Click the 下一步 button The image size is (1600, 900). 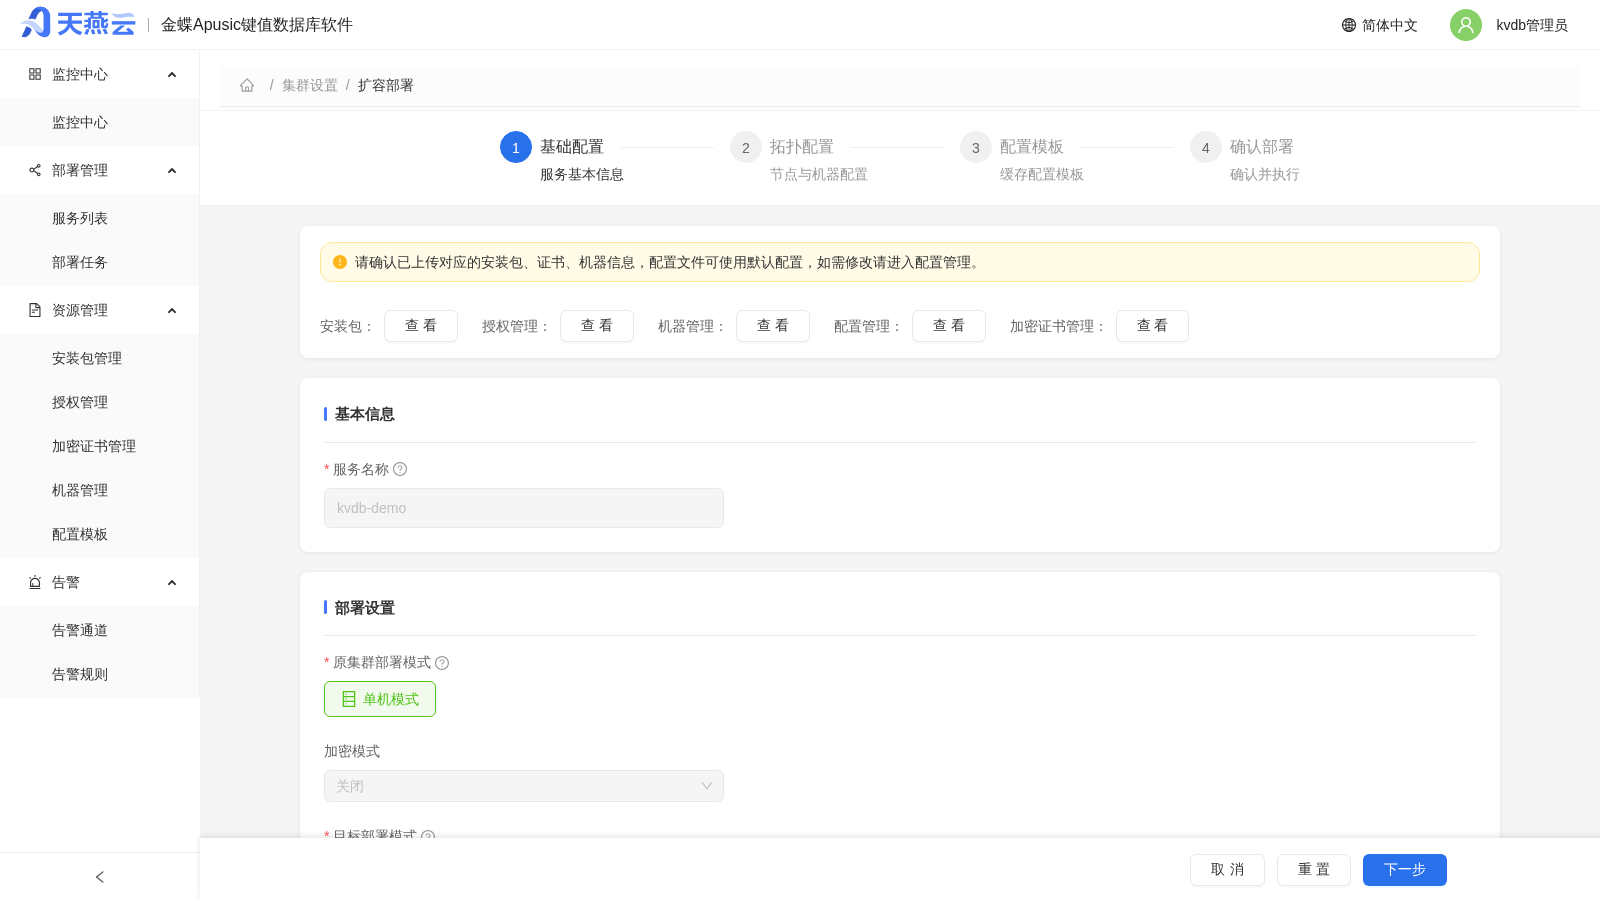tap(1405, 870)
